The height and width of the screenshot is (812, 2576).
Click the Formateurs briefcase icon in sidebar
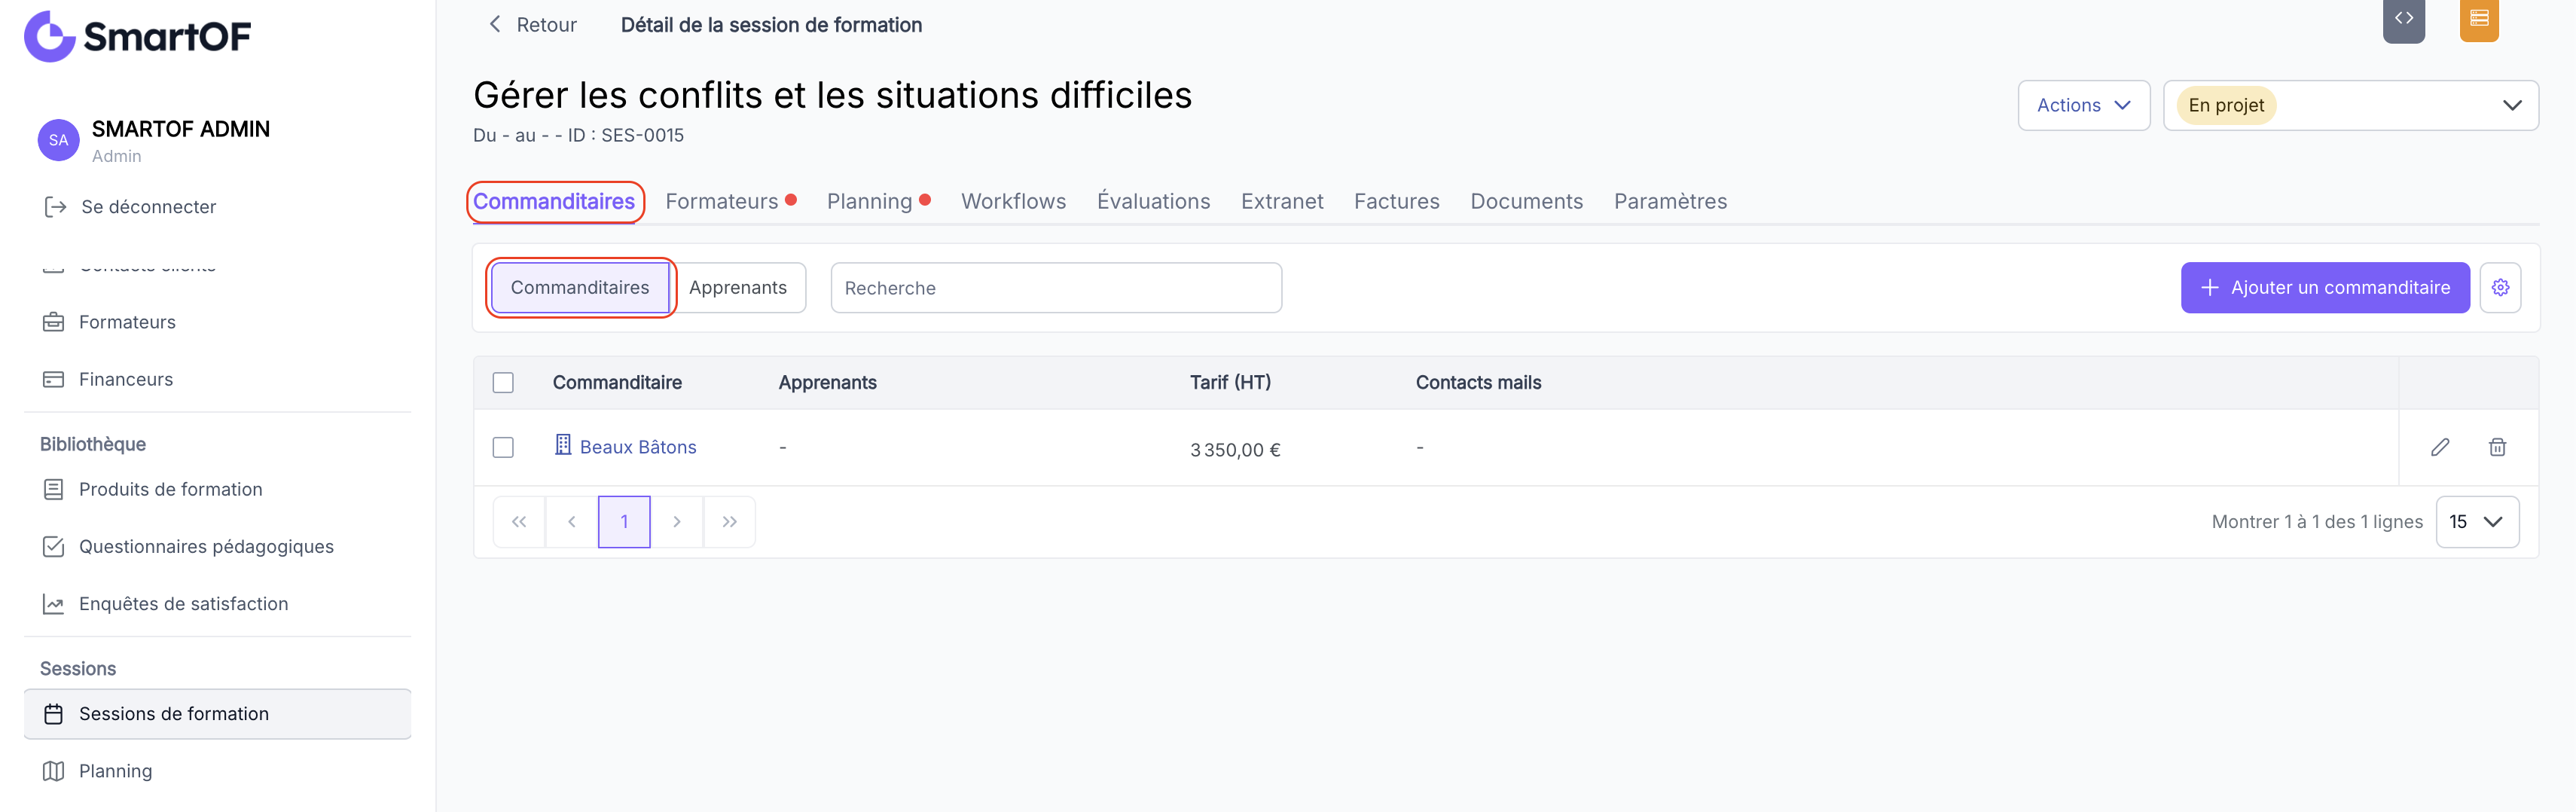(x=53, y=322)
